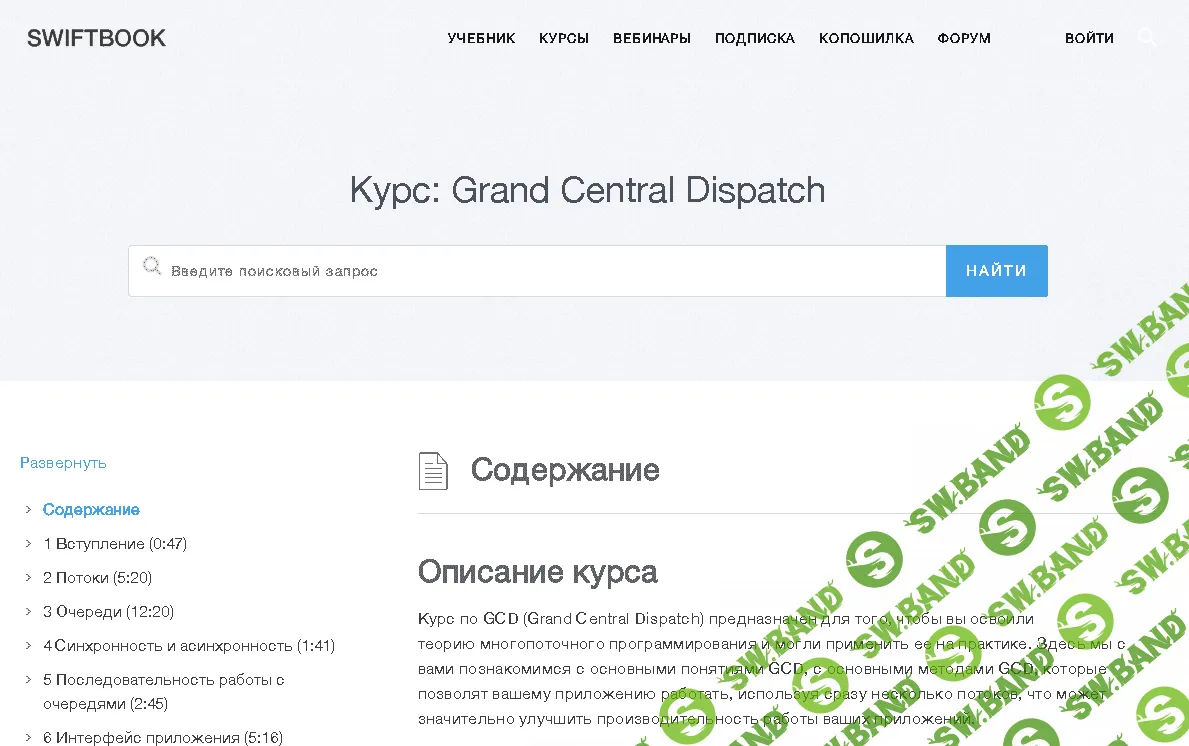This screenshot has width=1189, height=746.
Task: Click the chevron next to '6 Интерфейс приложения (5:16)'
Action: pos(26,737)
